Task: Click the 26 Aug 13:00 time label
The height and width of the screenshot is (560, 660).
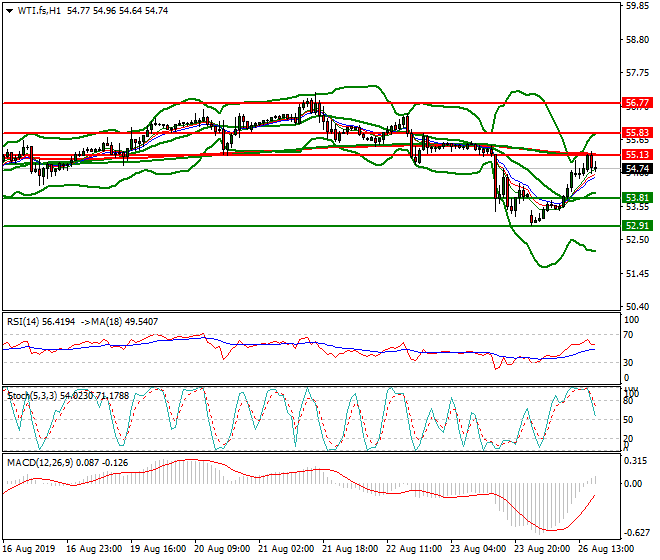Action: 606,549
